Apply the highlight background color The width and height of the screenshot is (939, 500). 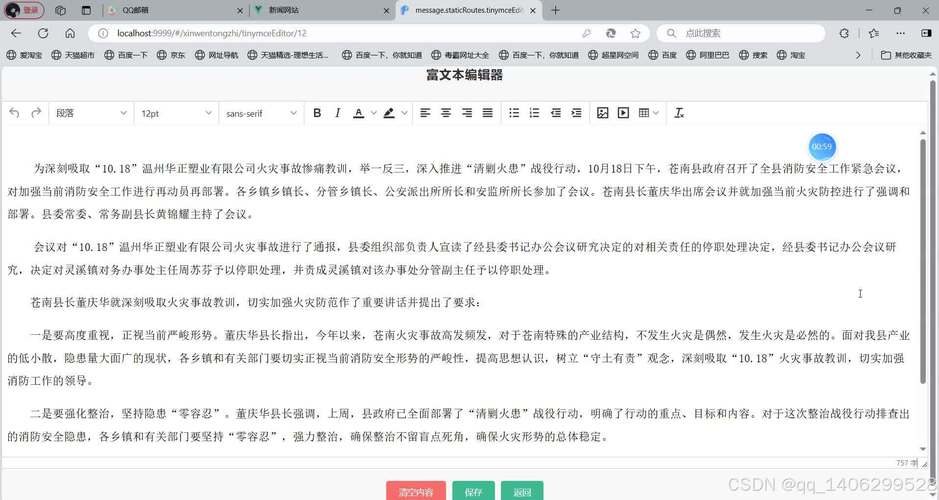click(x=389, y=113)
